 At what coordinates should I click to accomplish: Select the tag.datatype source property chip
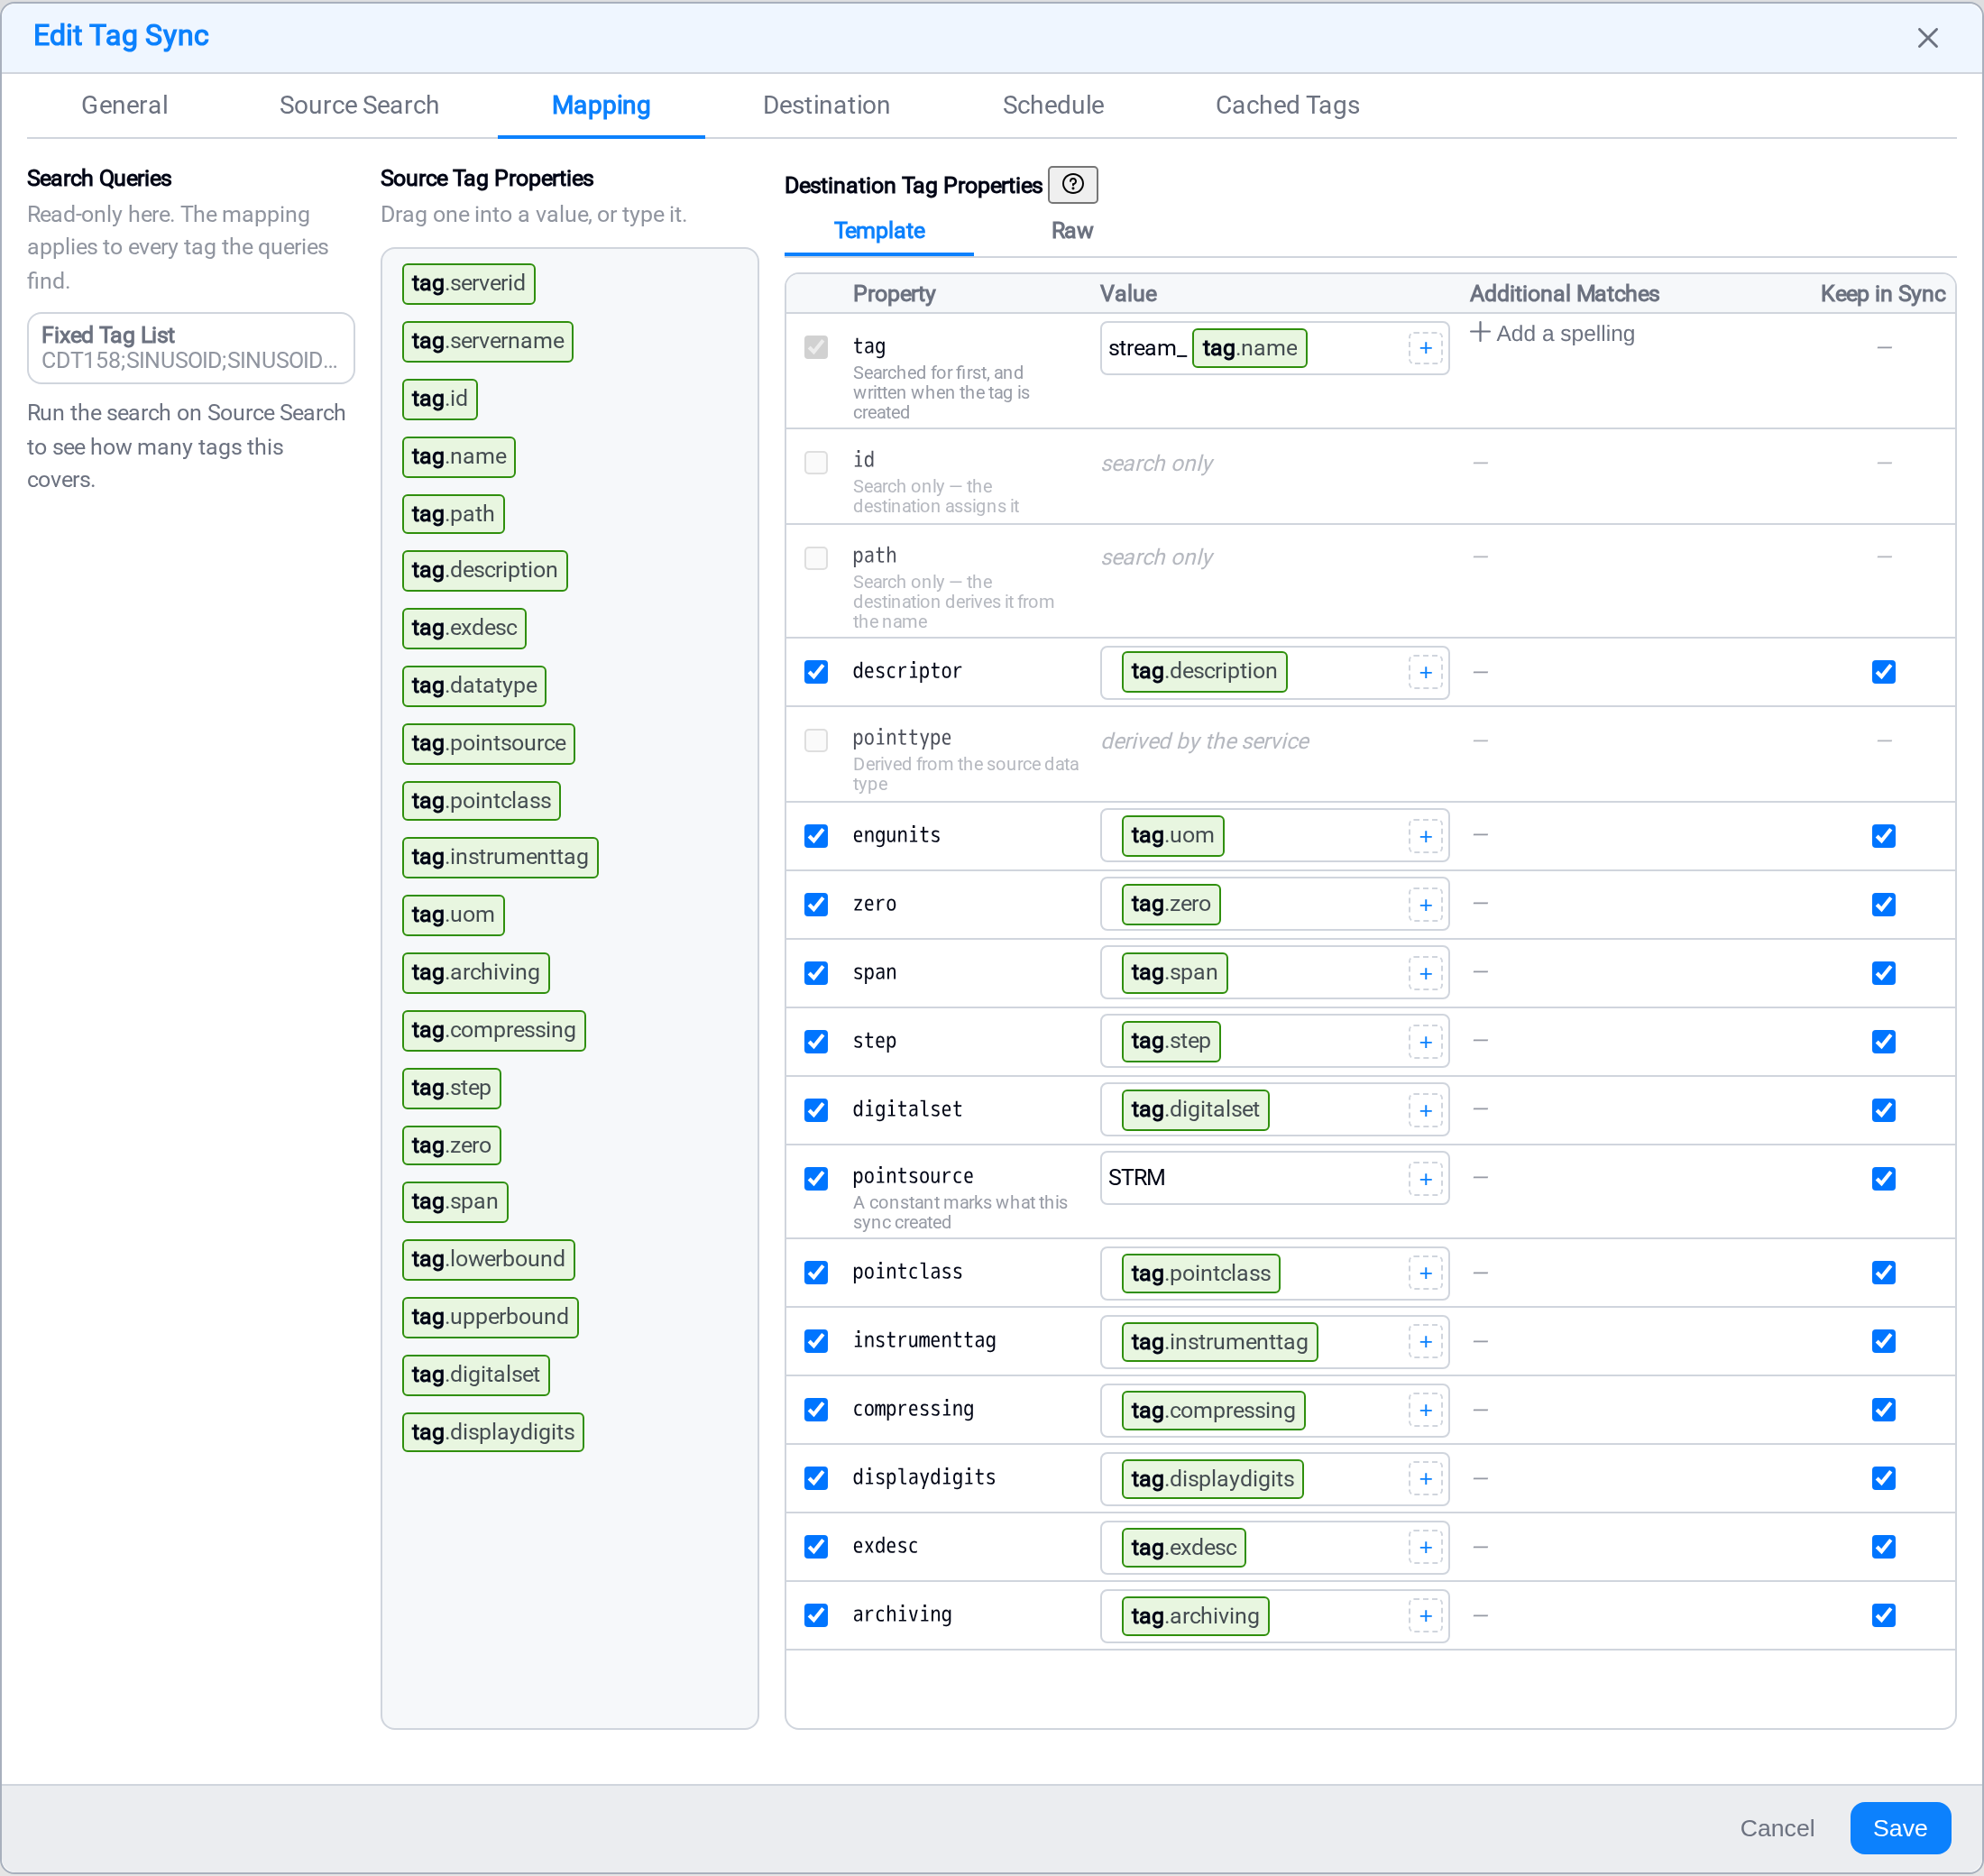pos(474,686)
